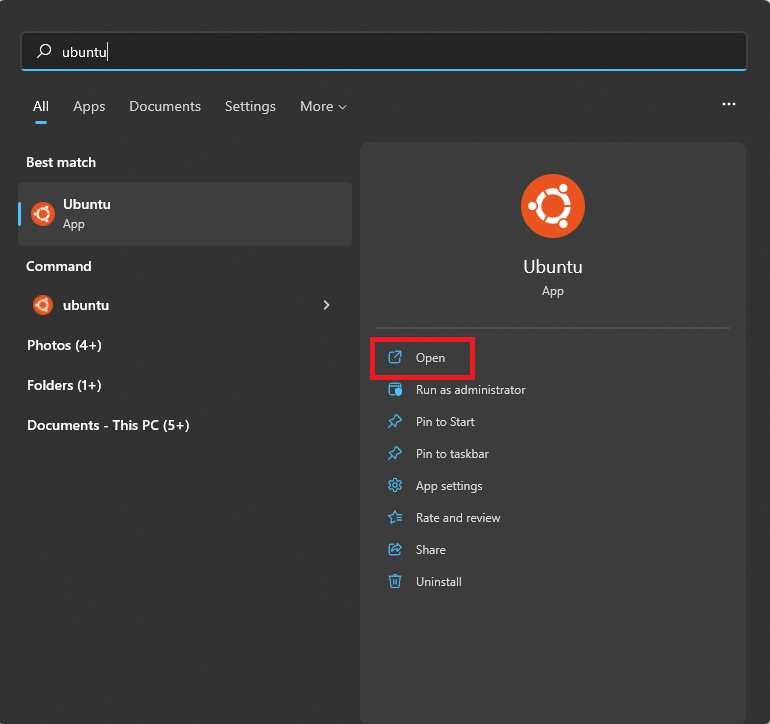Select Pin to taskbar

pyautogui.click(x=452, y=453)
